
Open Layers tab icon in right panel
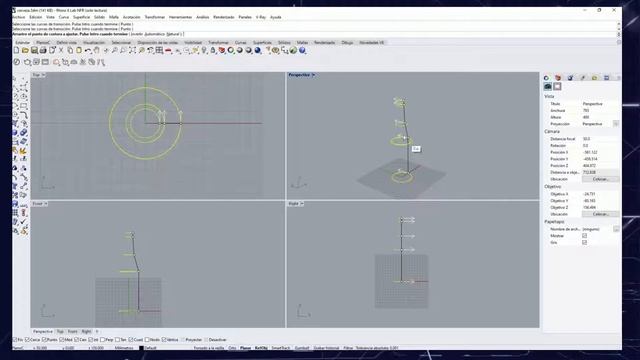(558, 78)
